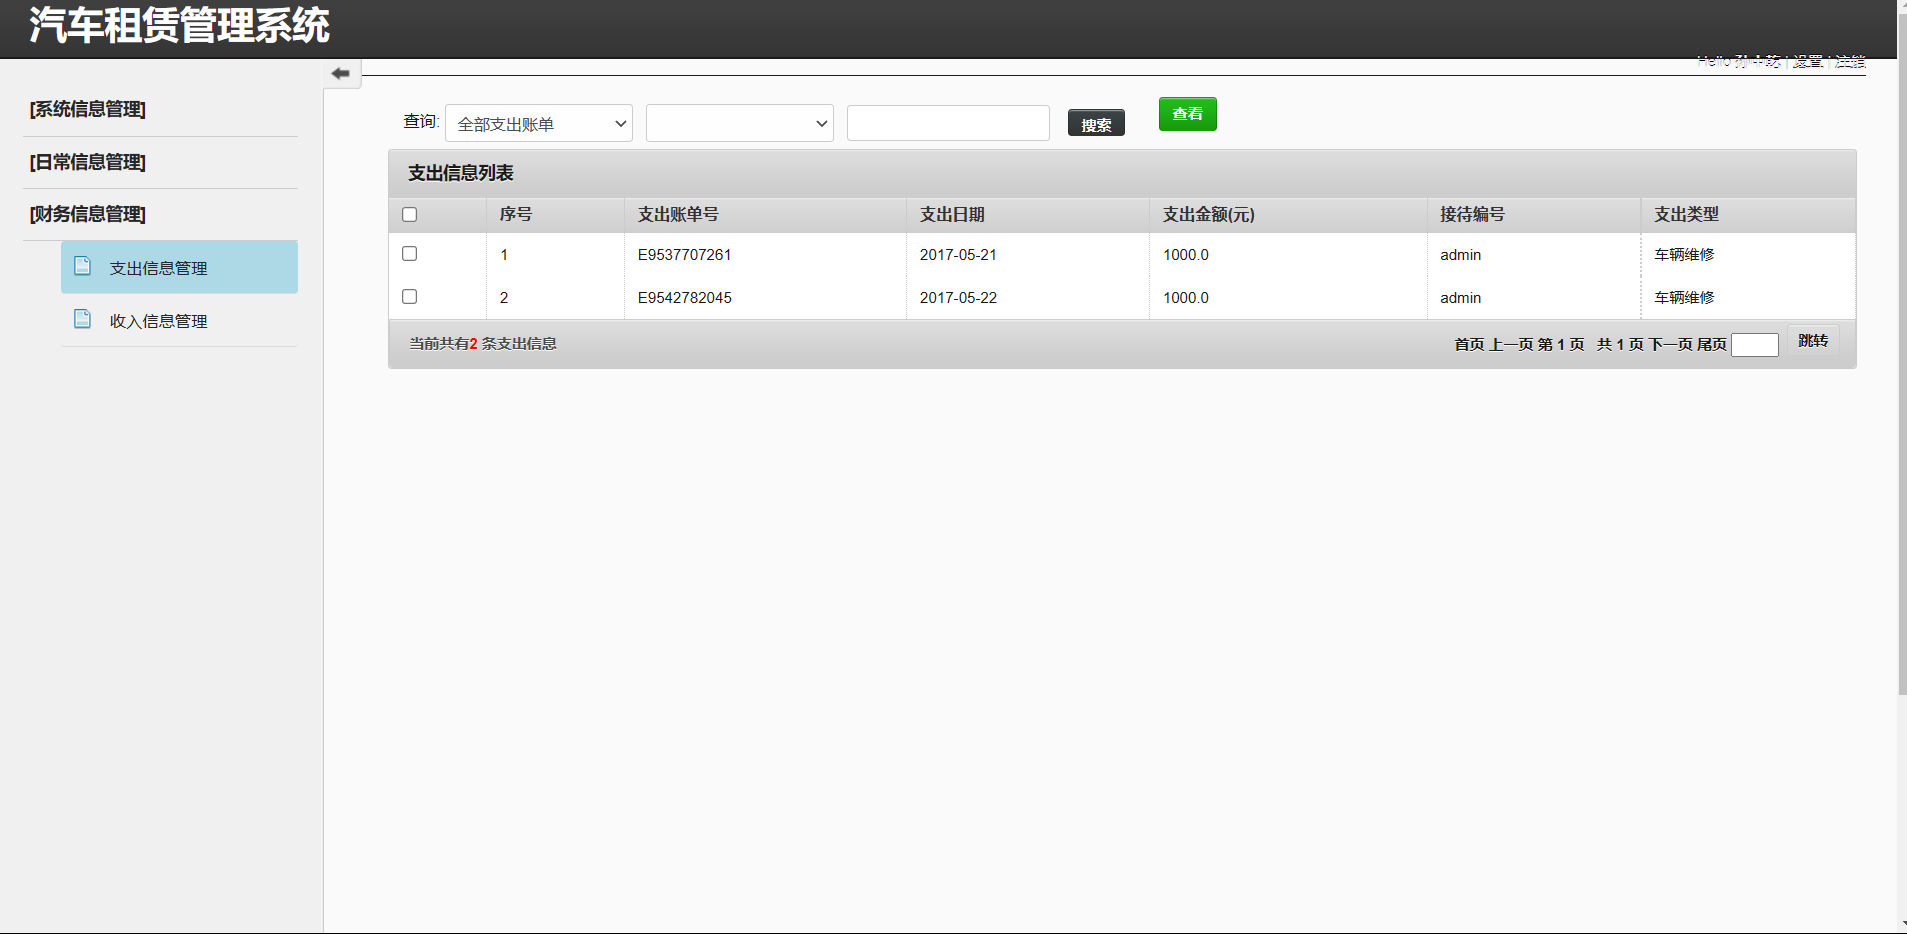Open 支出信息管理 in the sidebar

tap(179, 267)
